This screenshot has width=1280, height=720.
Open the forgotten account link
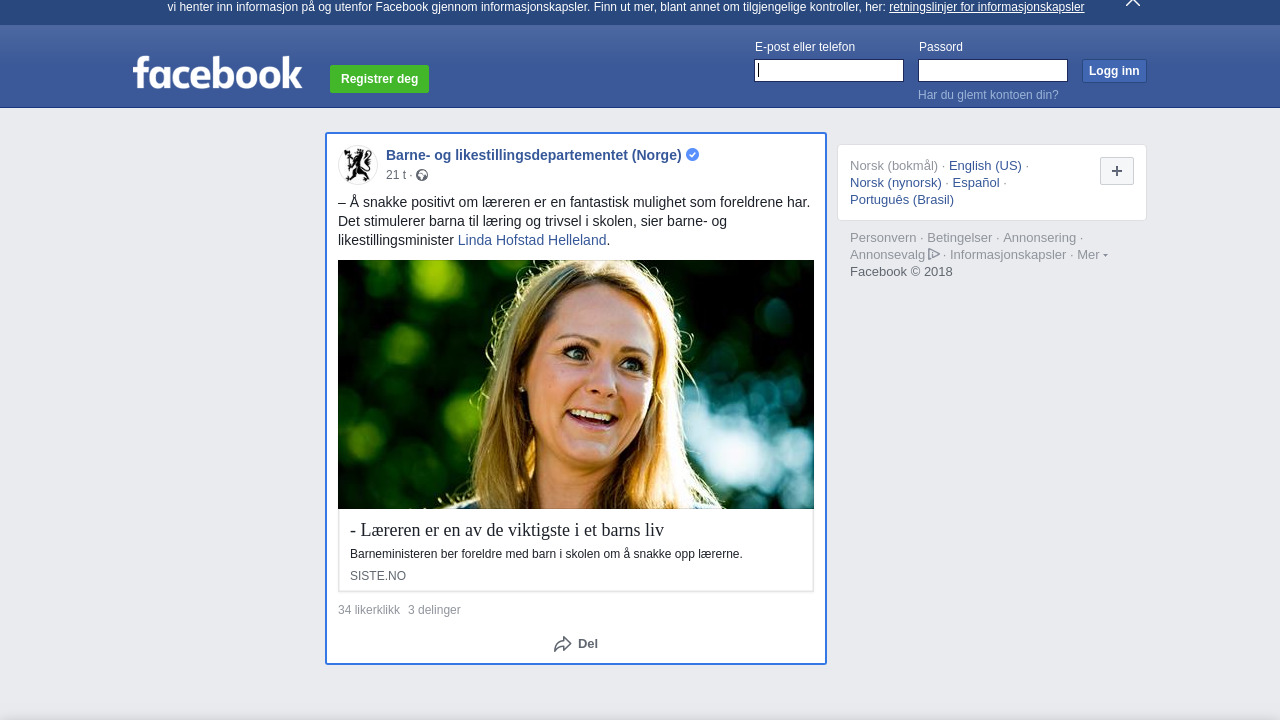pos(988,95)
